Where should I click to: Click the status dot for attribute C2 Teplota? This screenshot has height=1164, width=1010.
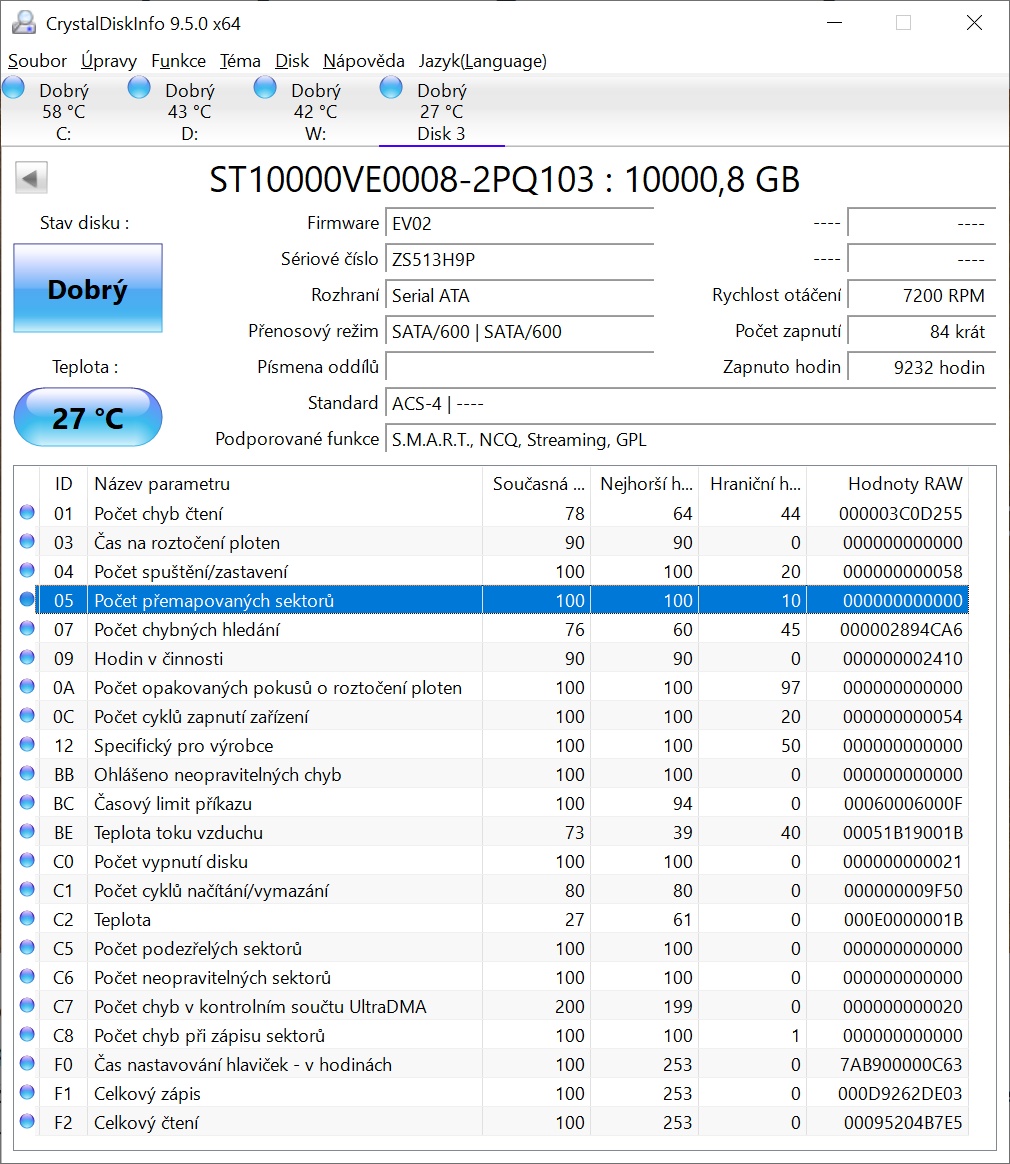[x=27, y=918]
